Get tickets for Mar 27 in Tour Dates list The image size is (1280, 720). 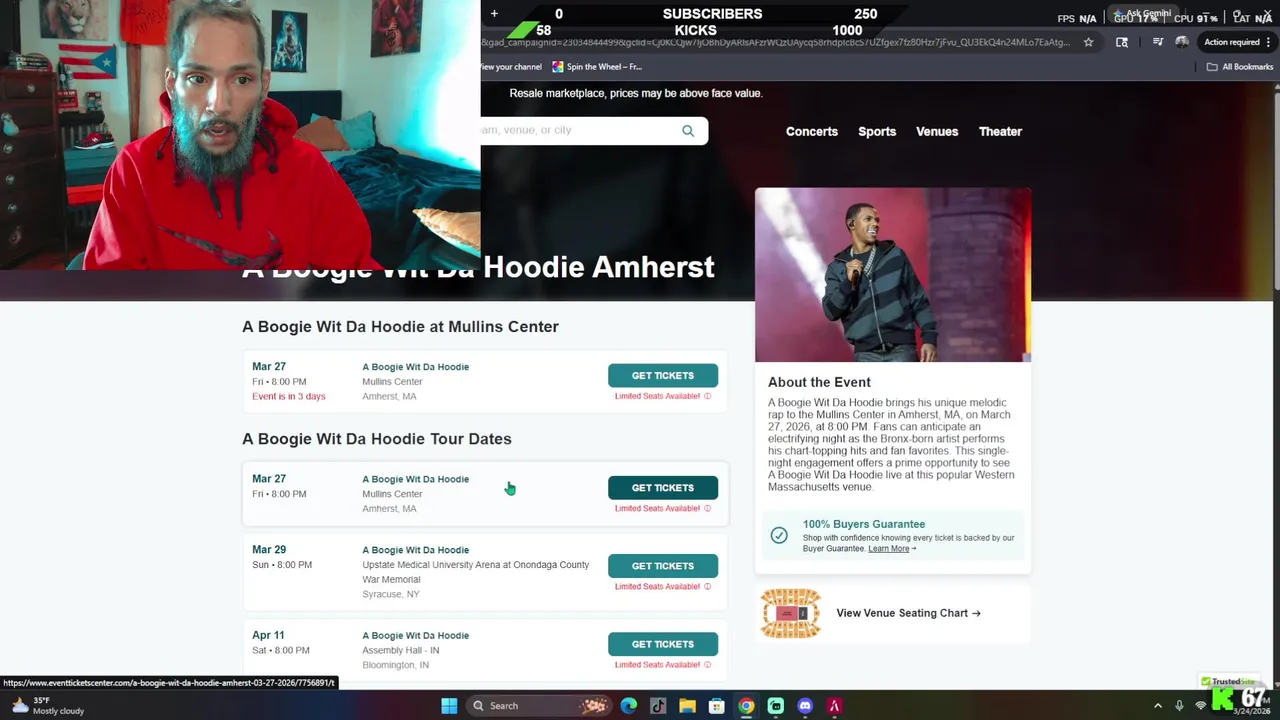tap(663, 488)
